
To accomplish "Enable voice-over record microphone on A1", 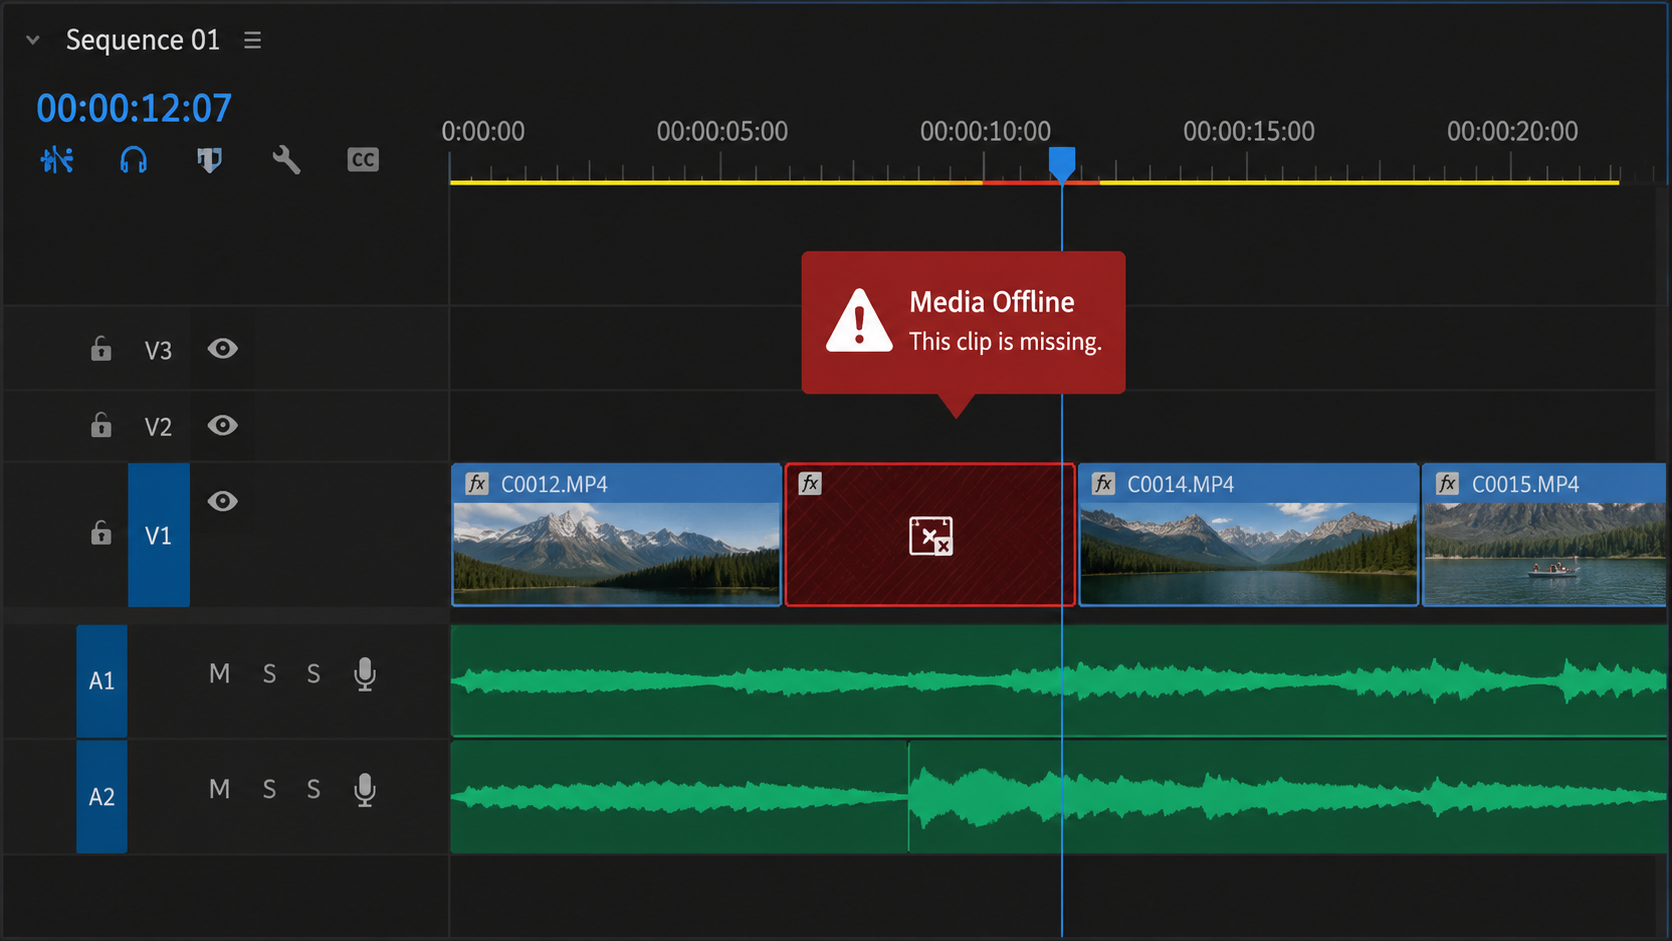I will pos(365,675).
